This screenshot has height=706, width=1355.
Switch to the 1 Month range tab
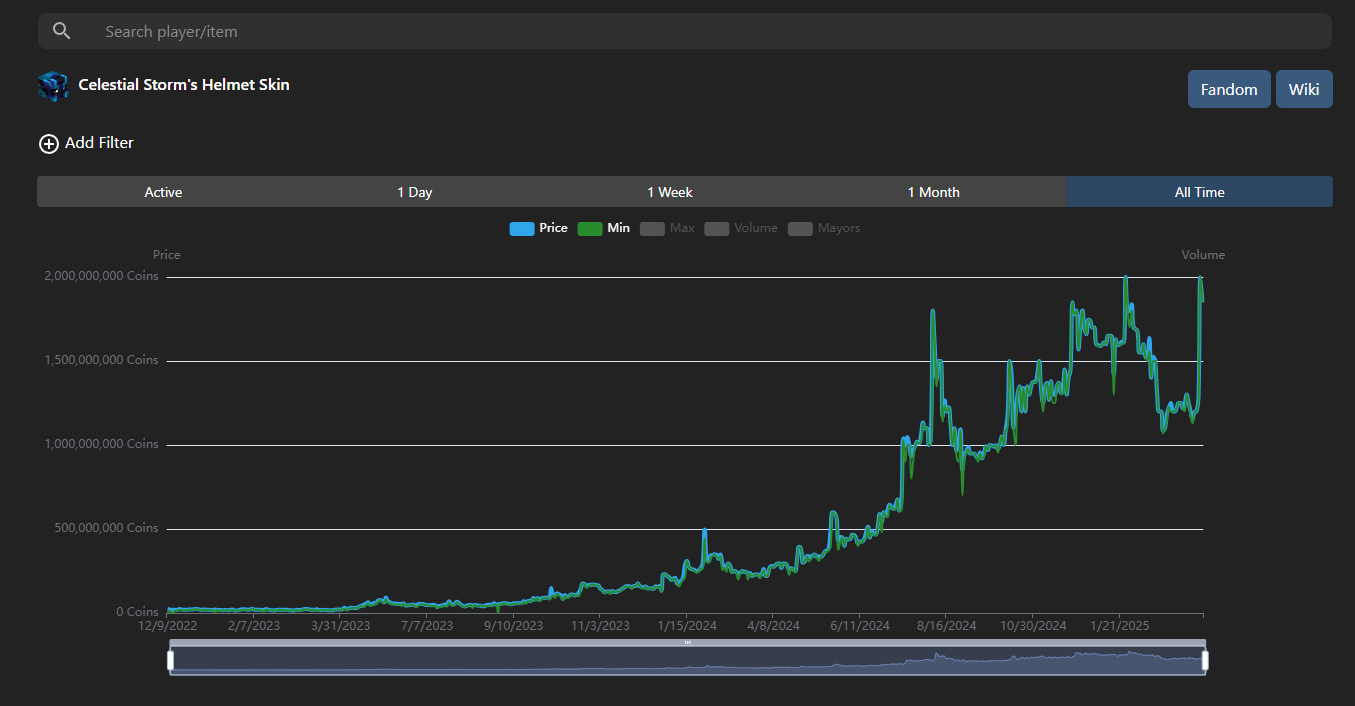pos(933,192)
